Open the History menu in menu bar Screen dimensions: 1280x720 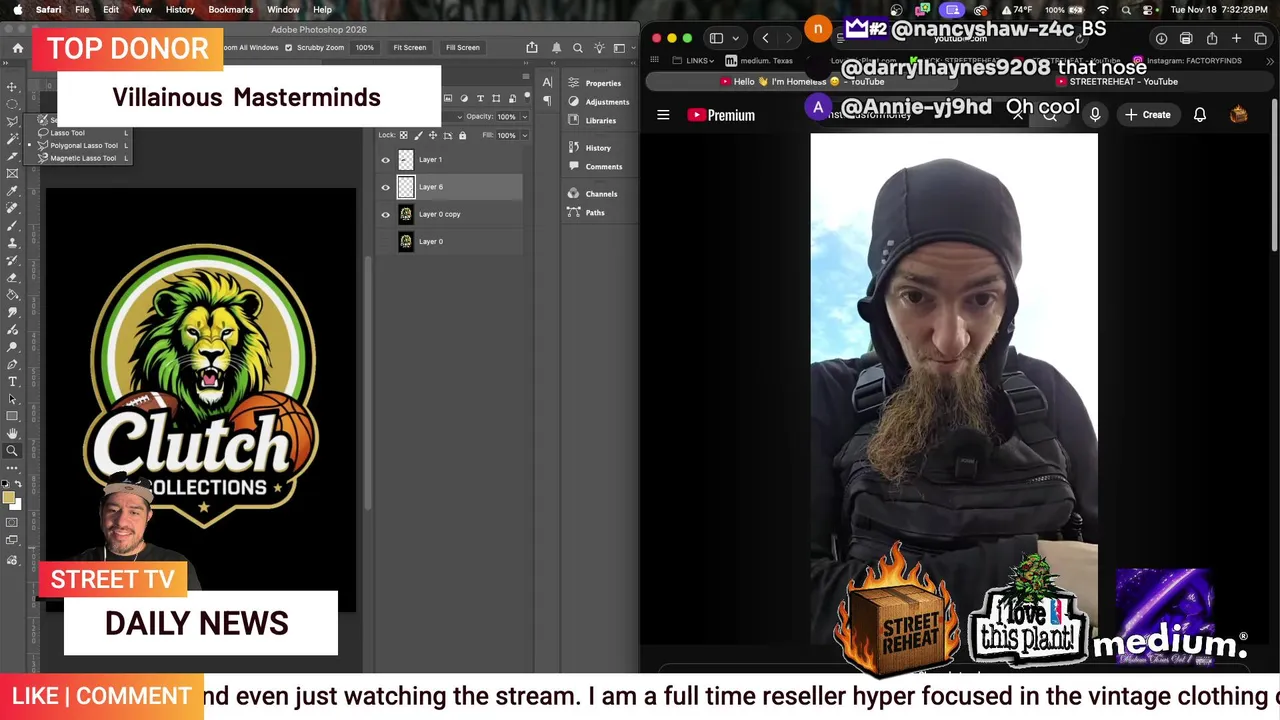pyautogui.click(x=180, y=10)
